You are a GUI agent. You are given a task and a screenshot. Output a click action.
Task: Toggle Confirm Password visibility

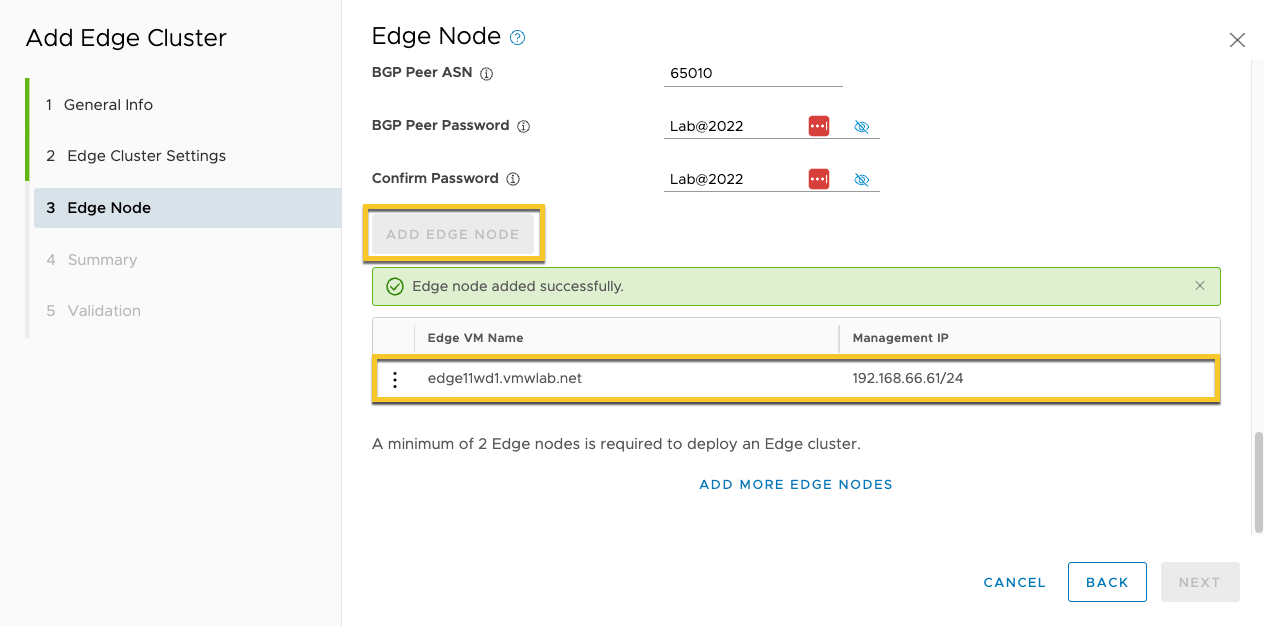tap(862, 180)
